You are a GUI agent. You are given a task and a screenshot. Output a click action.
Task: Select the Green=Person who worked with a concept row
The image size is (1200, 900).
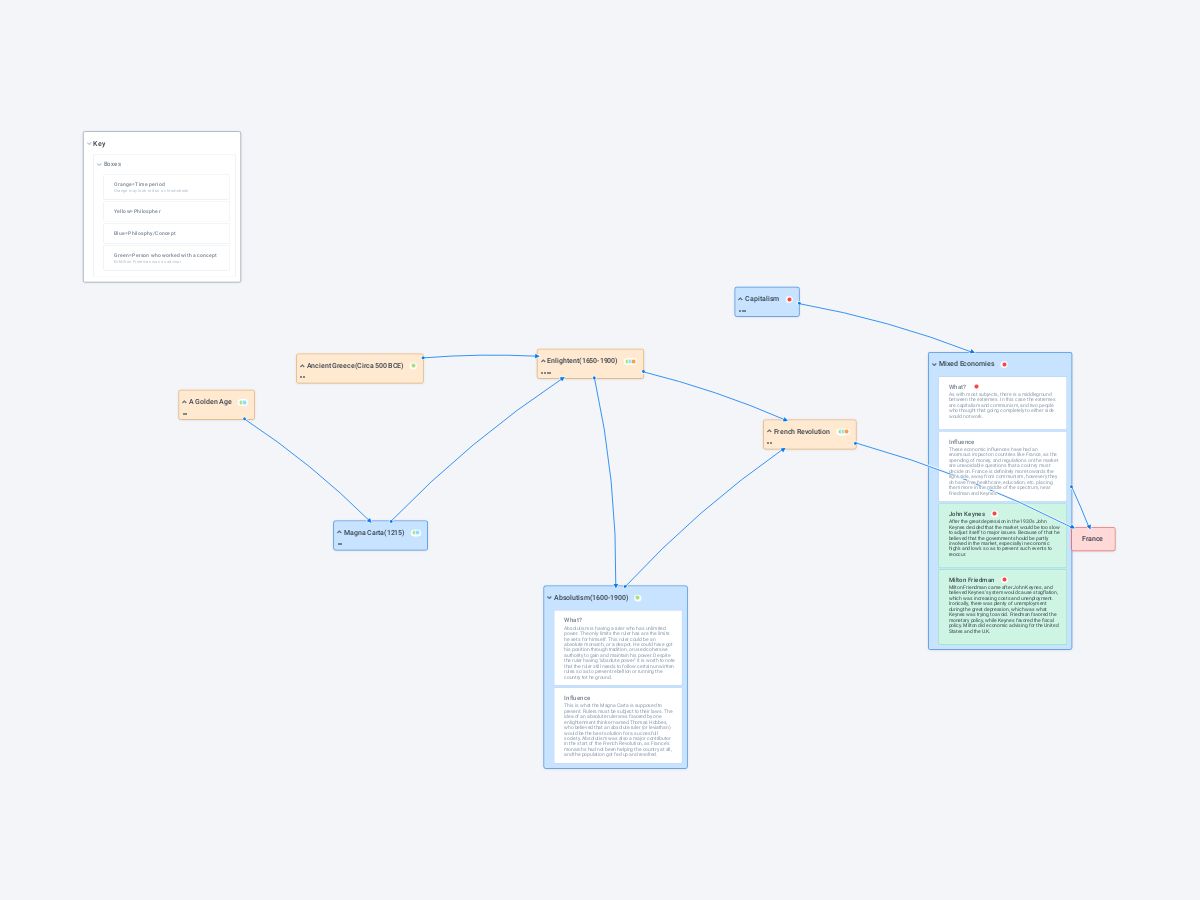[166, 258]
